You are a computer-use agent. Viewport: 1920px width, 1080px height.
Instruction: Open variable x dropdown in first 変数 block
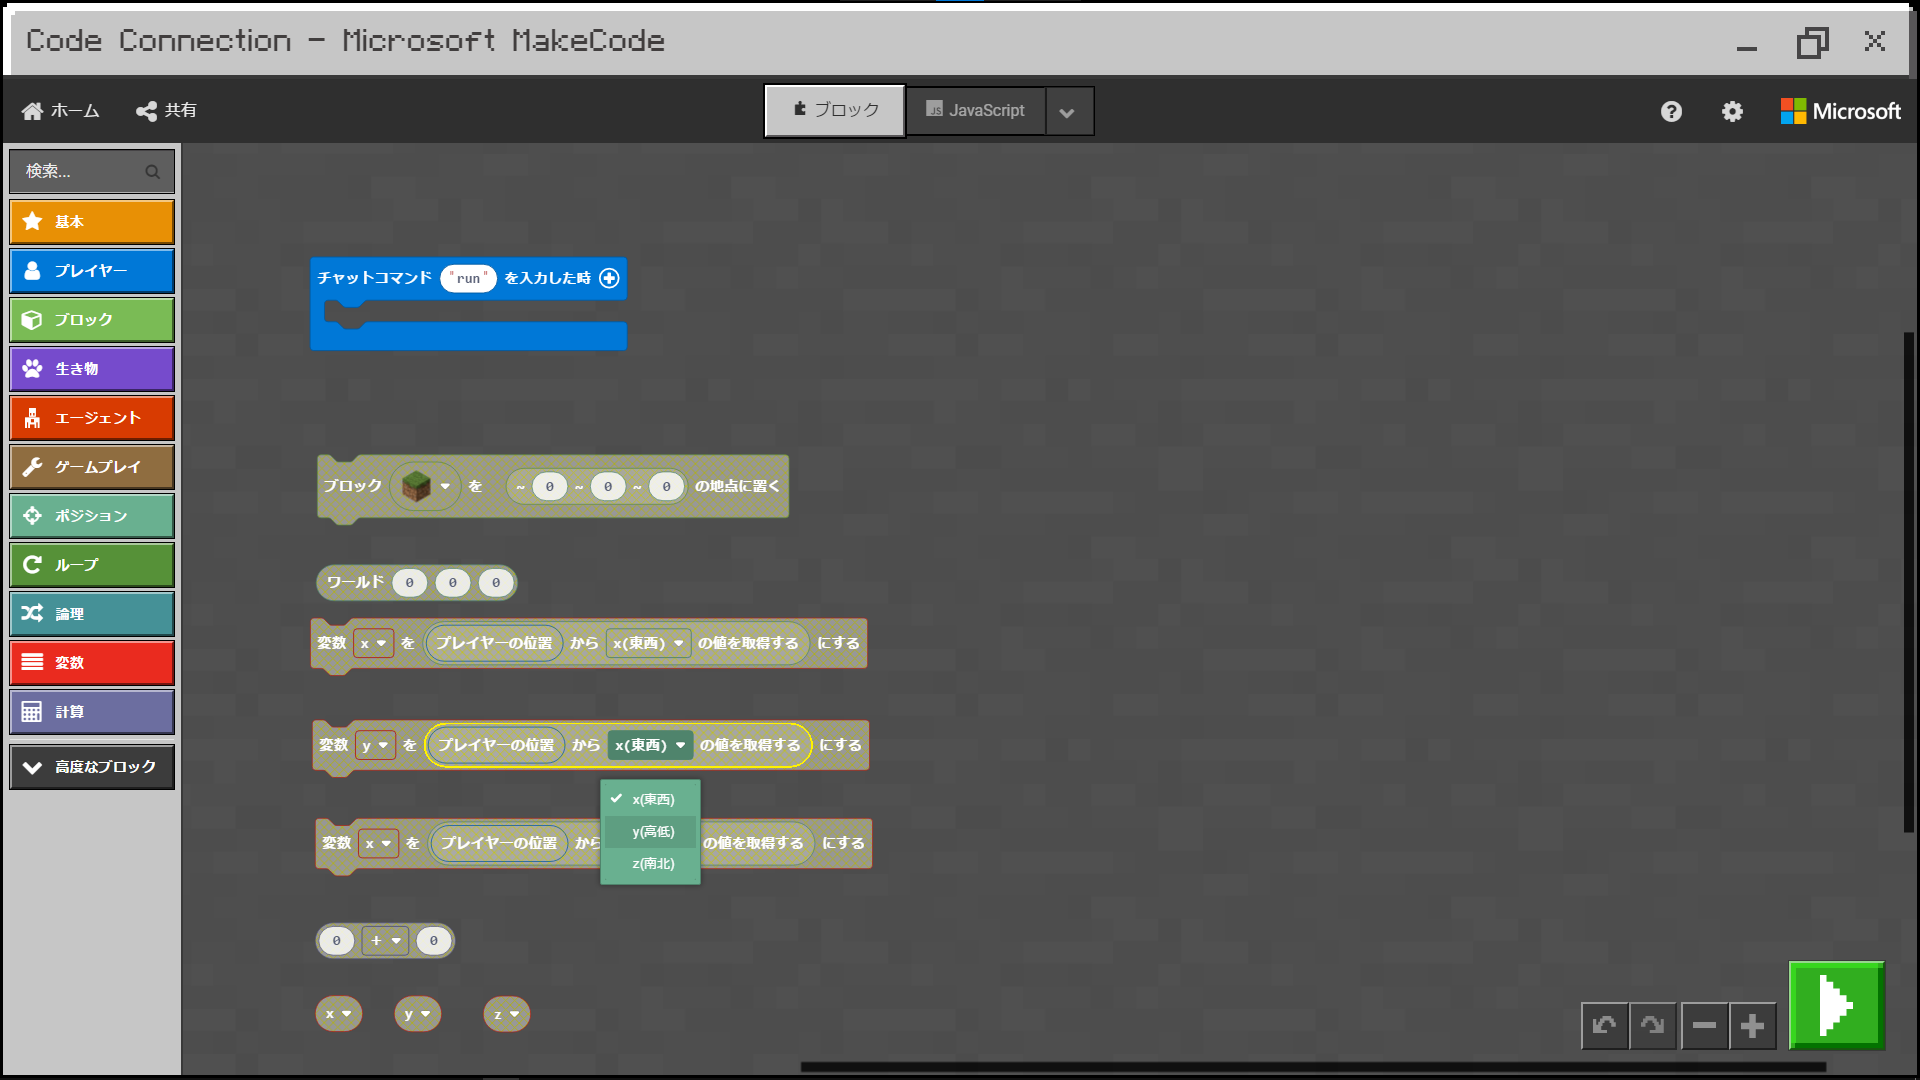tap(373, 643)
